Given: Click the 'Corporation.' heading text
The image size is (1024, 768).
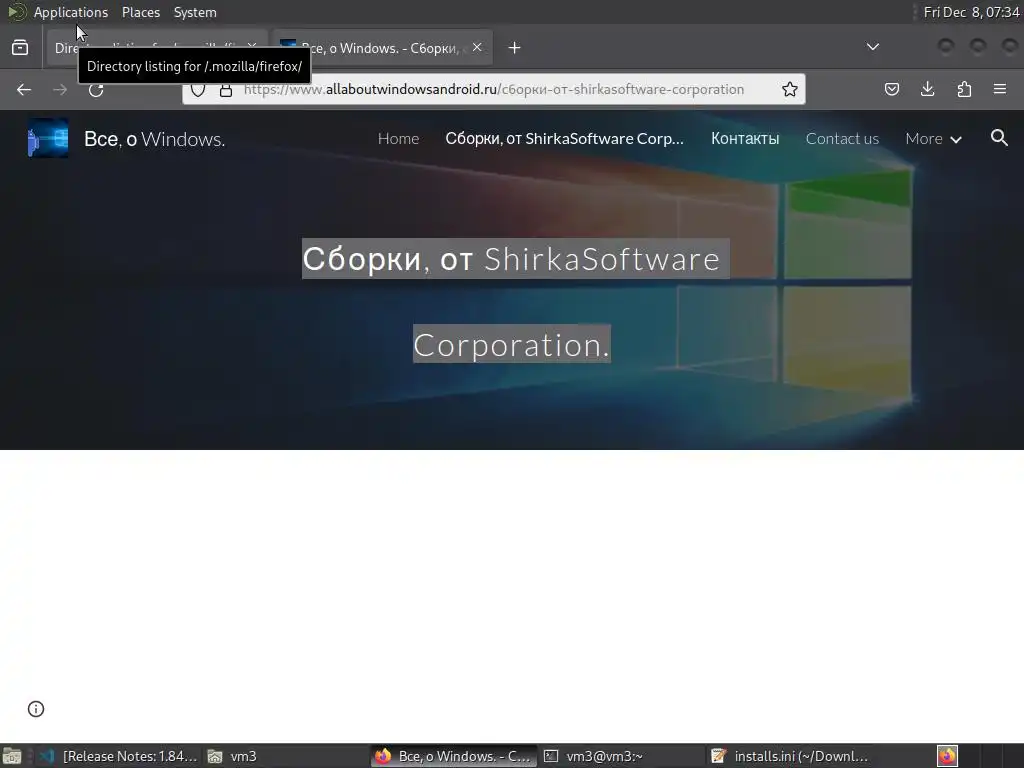Looking at the screenshot, I should (x=511, y=344).
